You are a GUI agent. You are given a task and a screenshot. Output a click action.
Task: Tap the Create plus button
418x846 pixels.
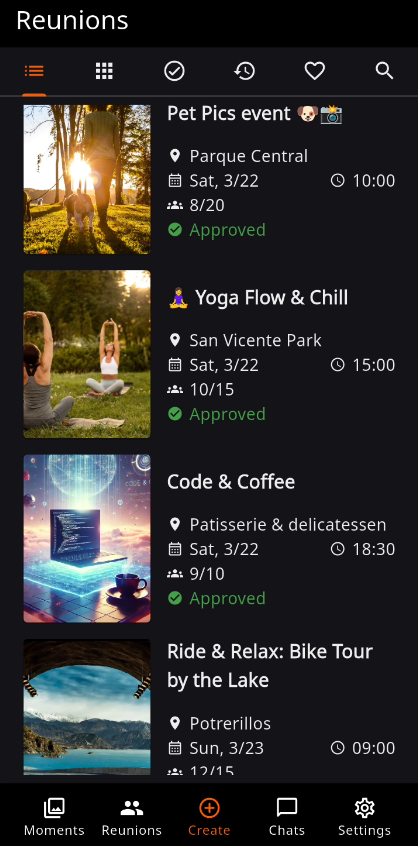209,816
